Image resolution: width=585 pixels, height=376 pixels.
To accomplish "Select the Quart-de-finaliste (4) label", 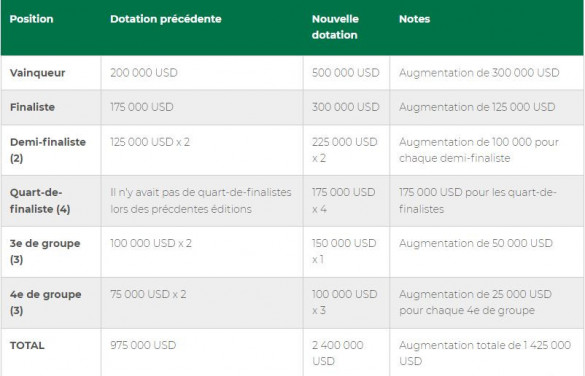I will point(40,201).
